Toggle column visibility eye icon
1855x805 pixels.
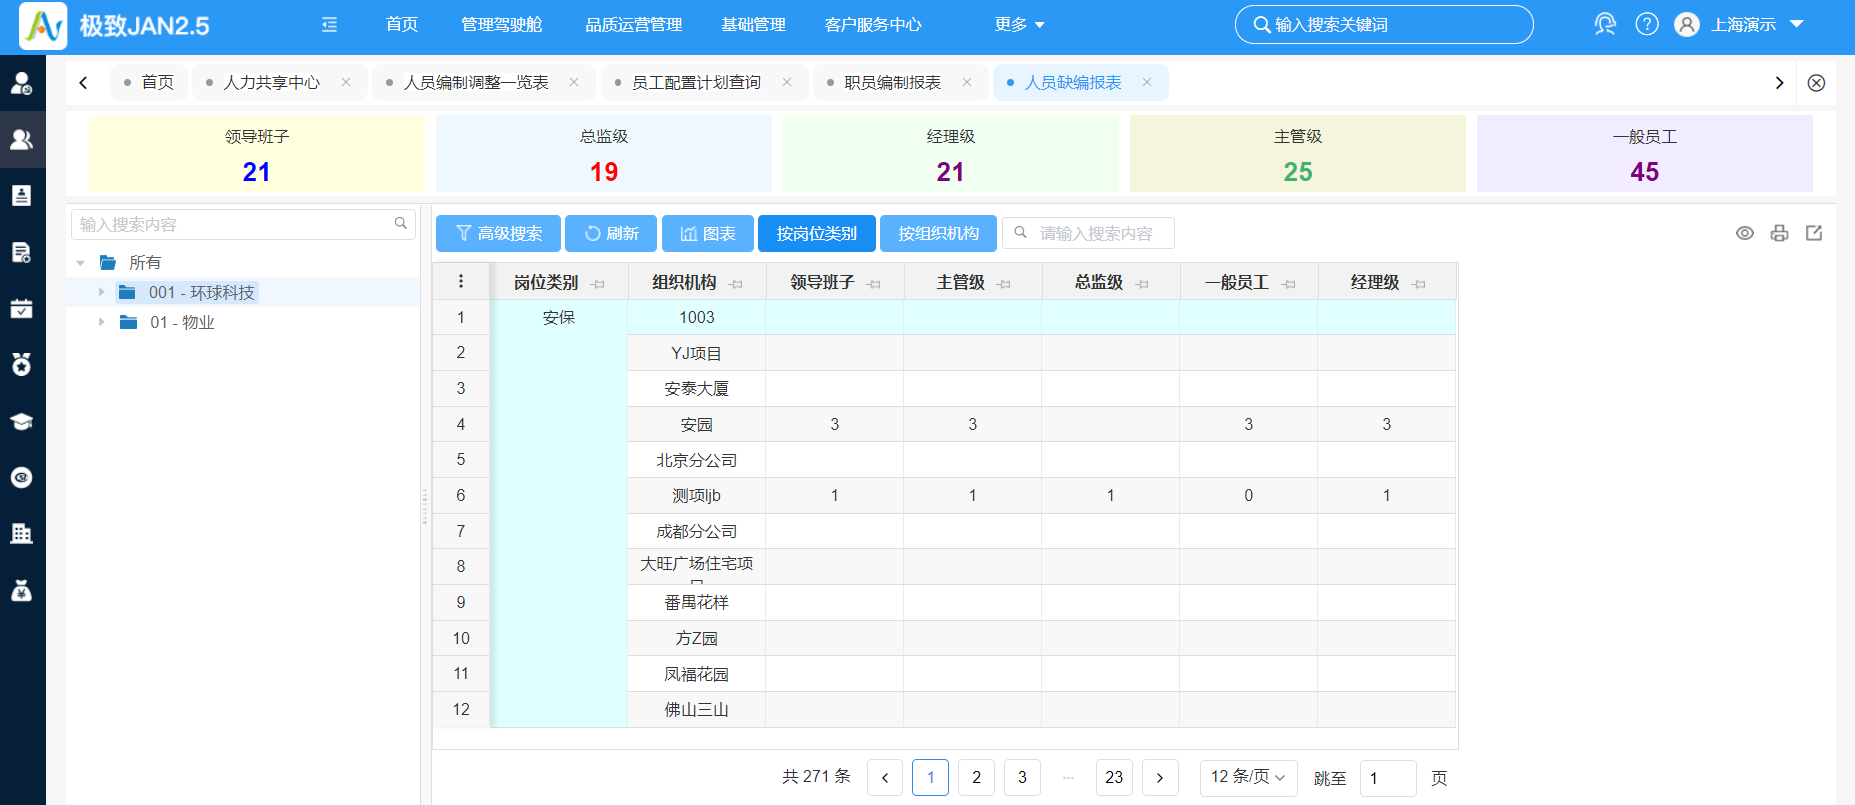1745,233
